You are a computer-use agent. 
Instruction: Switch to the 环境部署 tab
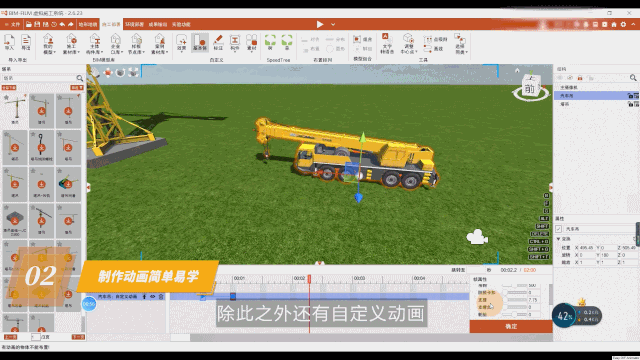coord(134,24)
